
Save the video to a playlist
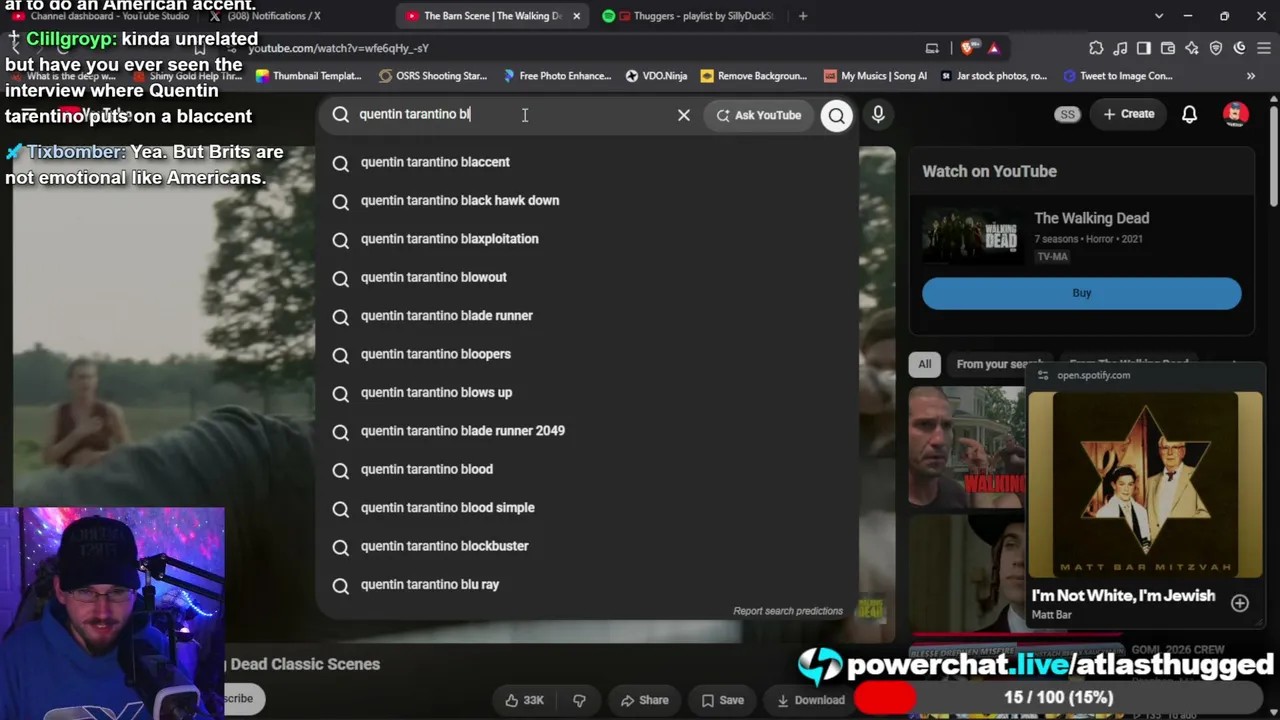coord(722,700)
